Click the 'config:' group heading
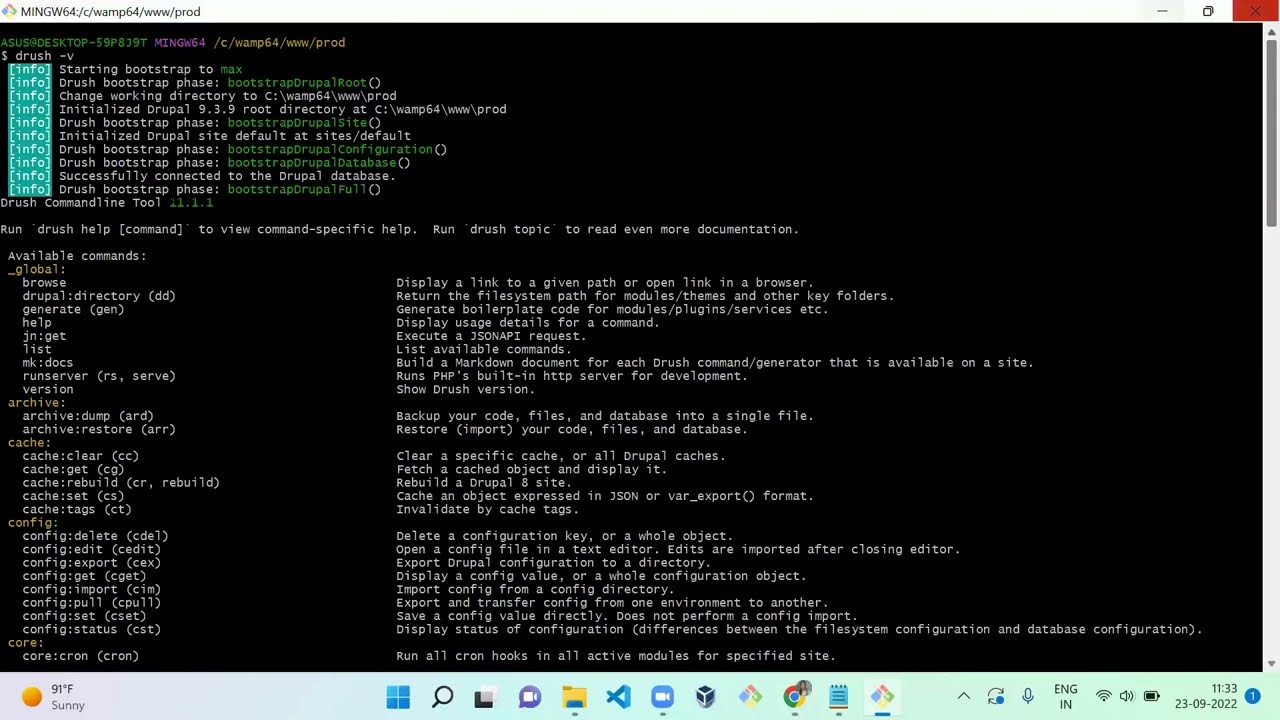1280x720 pixels. 33,523
